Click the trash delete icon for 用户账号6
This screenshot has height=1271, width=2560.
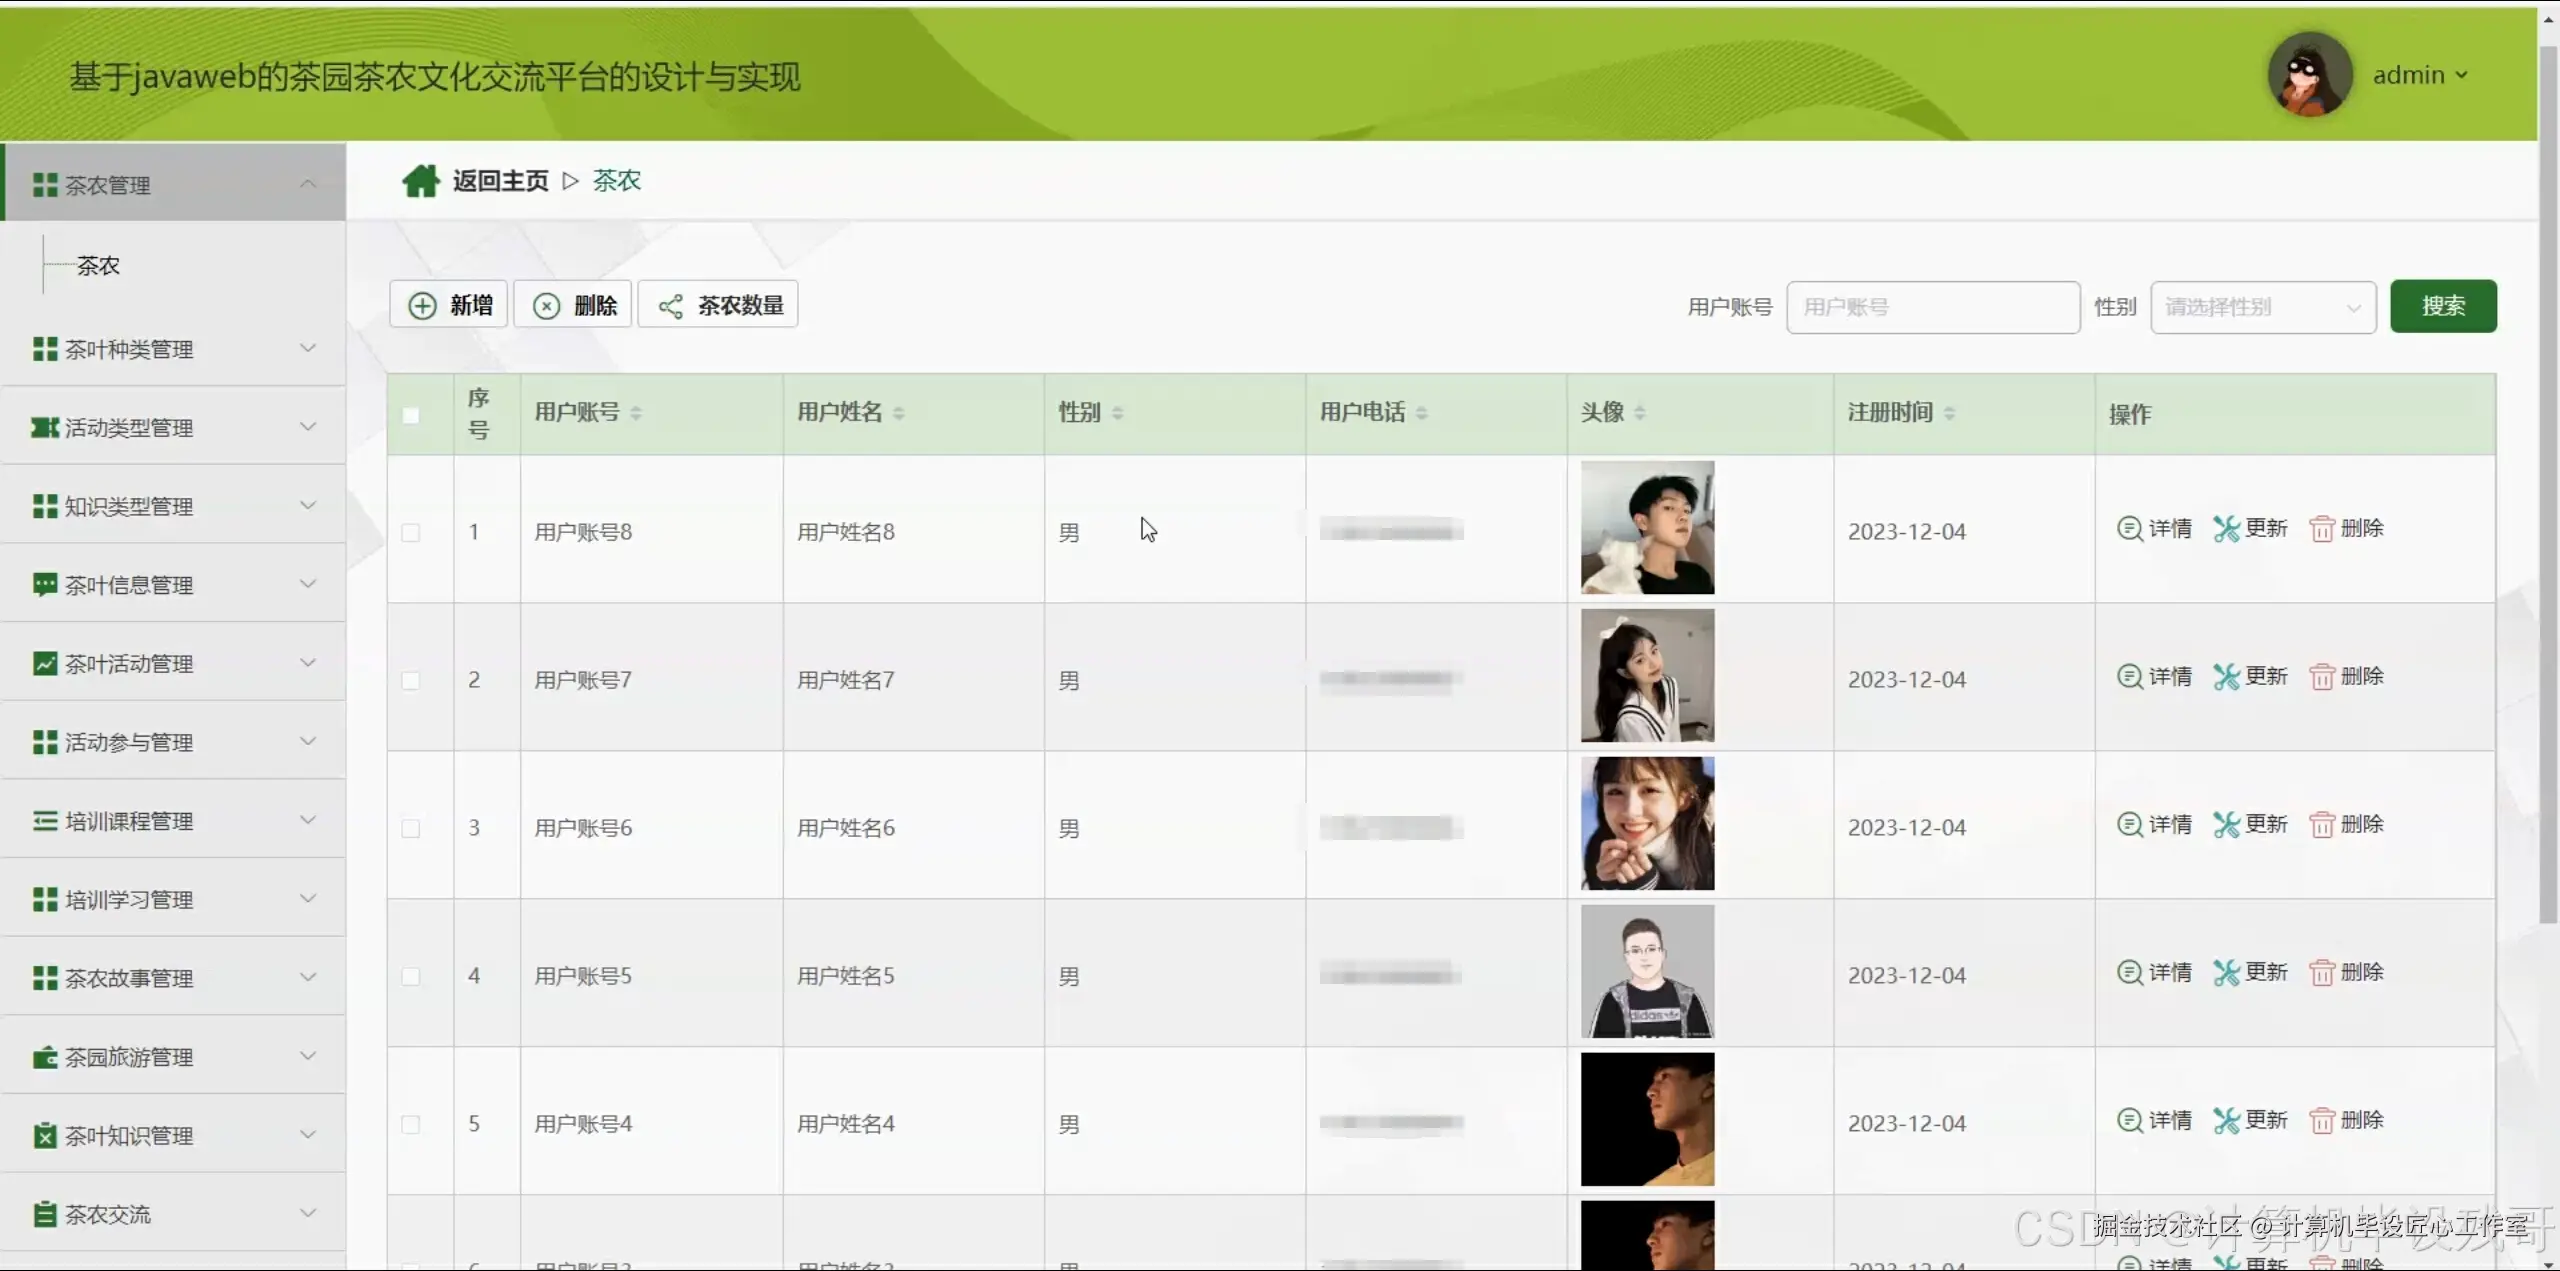(2321, 825)
